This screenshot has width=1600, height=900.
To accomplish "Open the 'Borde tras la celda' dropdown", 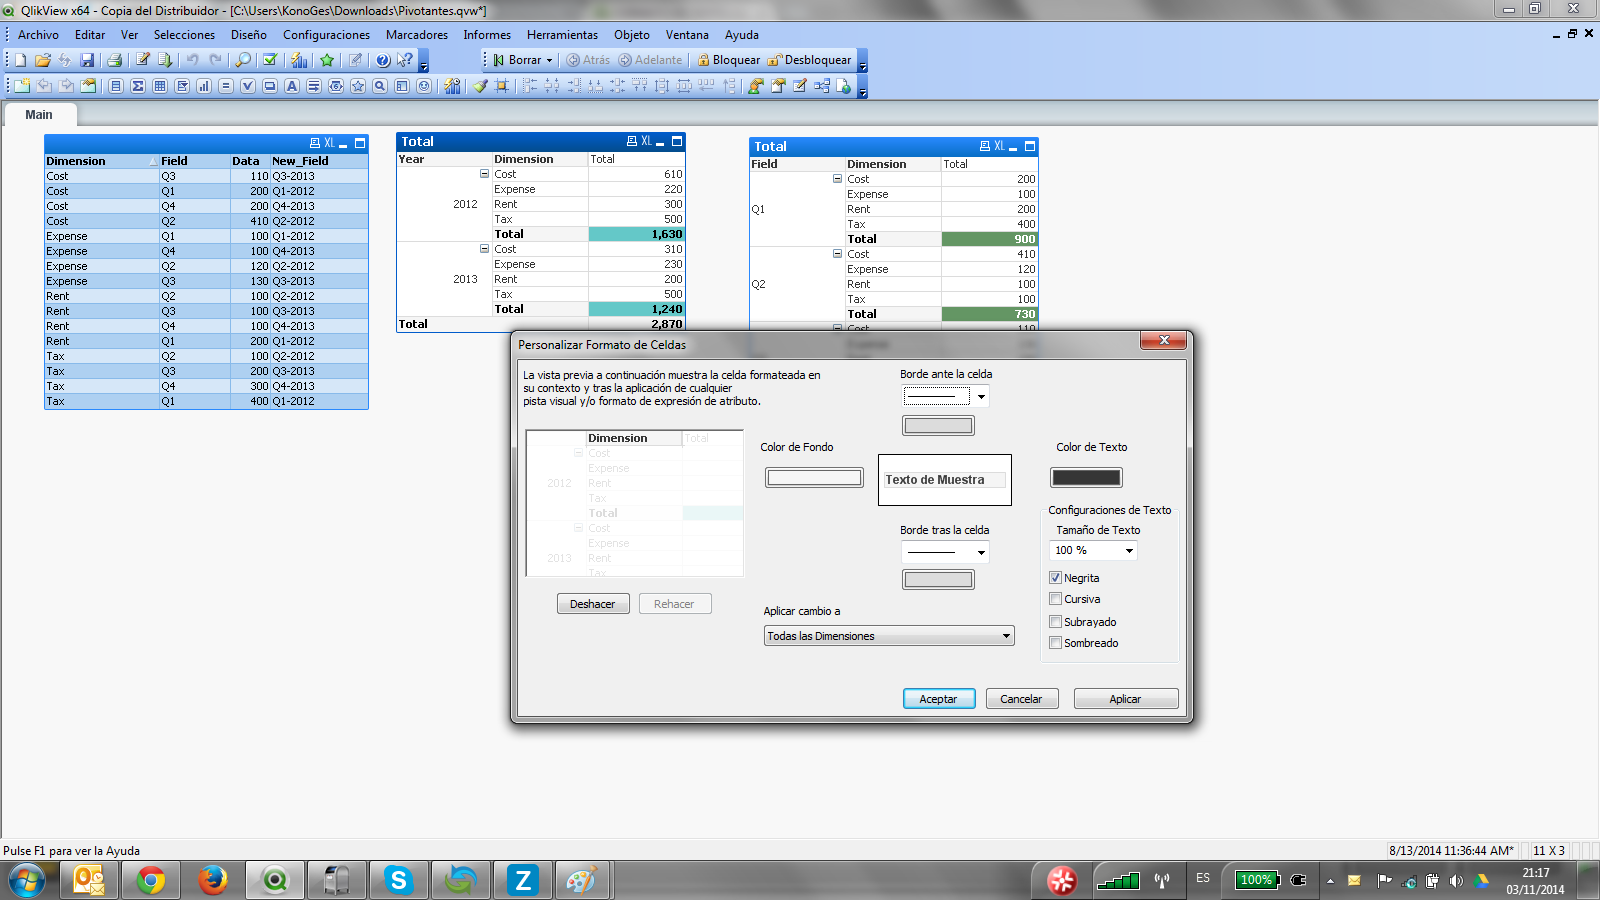I will tap(981, 552).
